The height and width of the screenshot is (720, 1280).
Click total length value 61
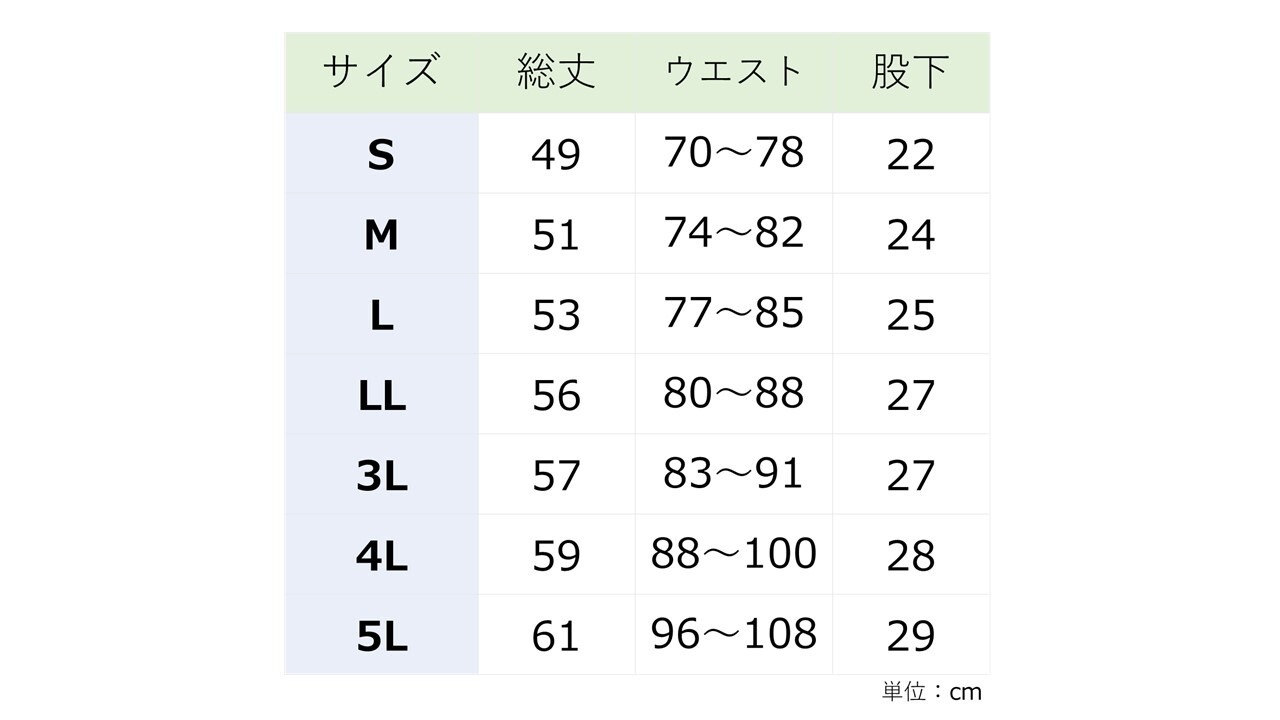pos(556,636)
